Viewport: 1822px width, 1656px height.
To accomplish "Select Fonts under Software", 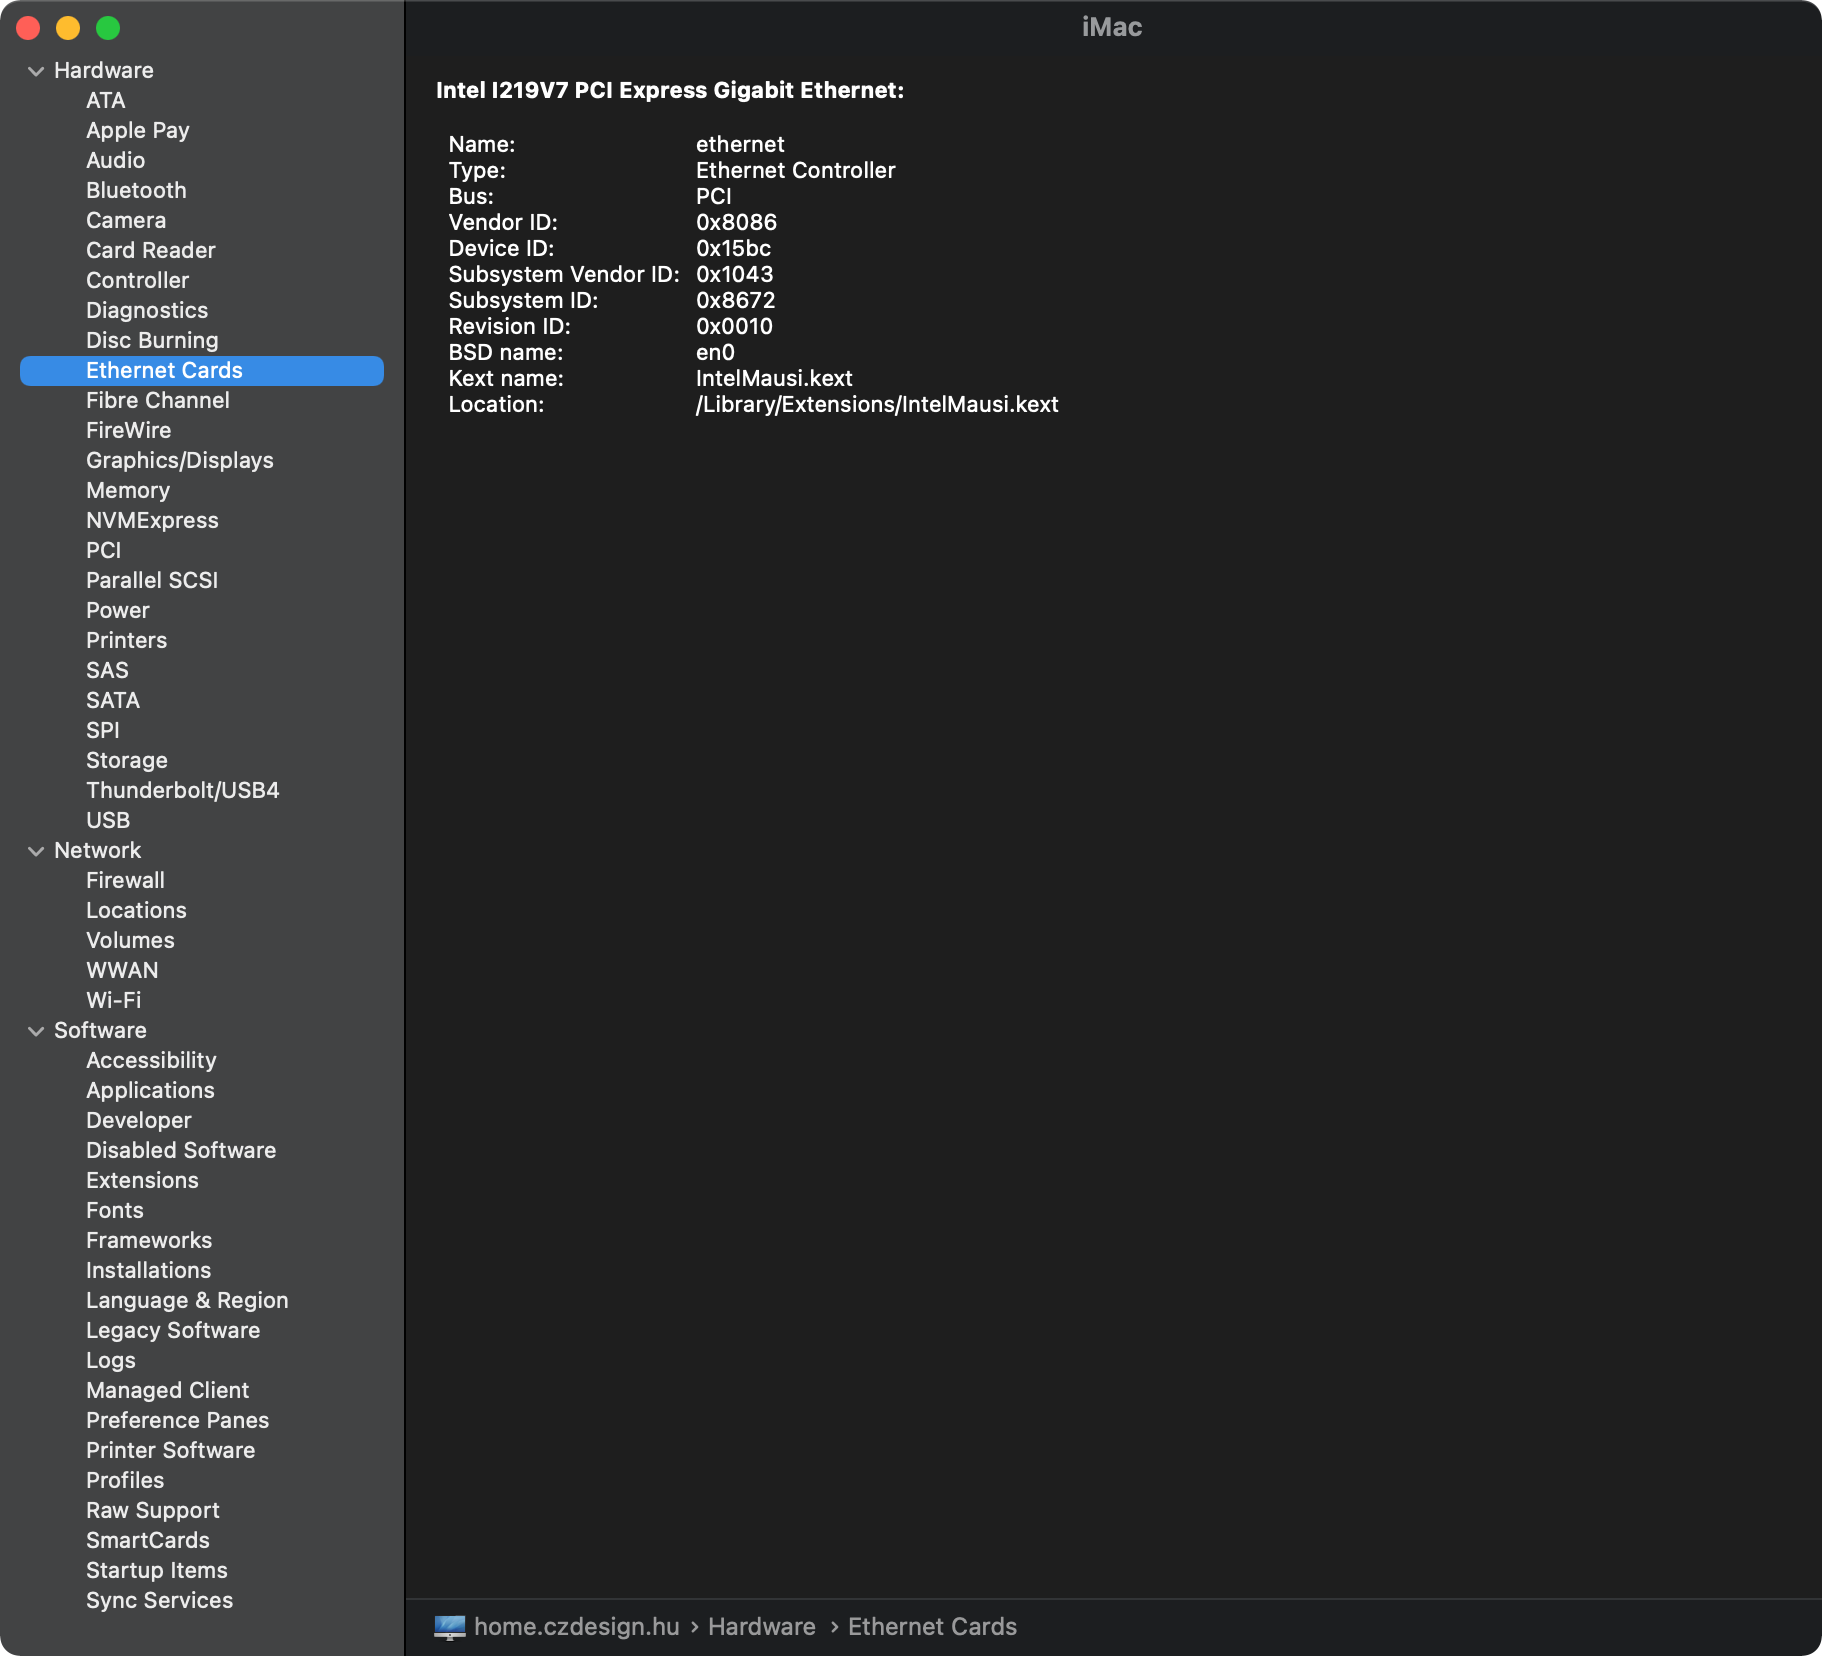I will [115, 1210].
